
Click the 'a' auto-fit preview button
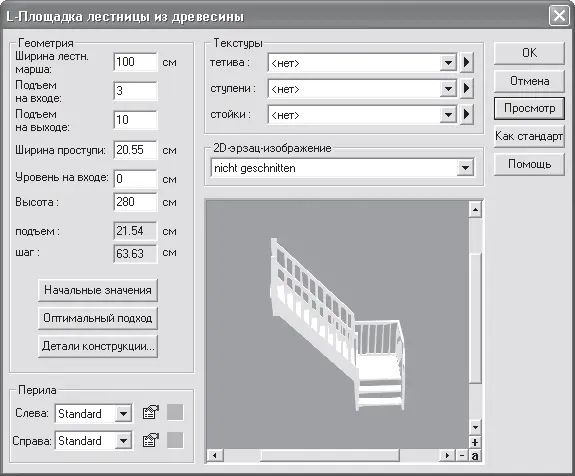[x=475, y=456]
